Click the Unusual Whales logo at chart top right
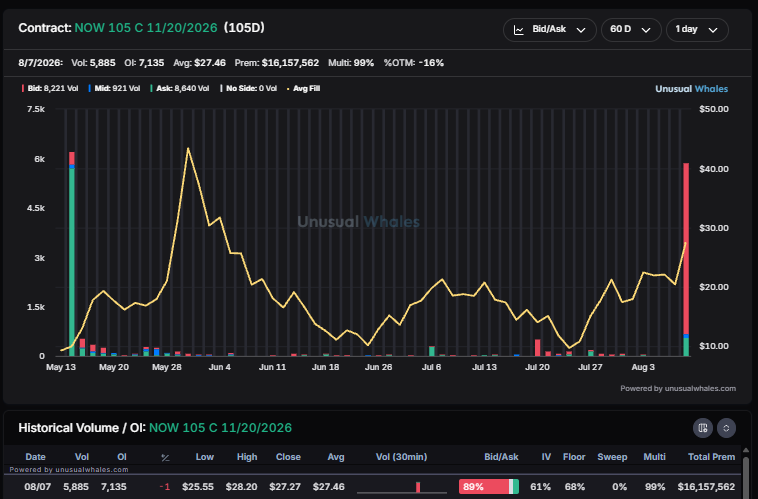The width and height of the screenshot is (758, 499). (691, 89)
